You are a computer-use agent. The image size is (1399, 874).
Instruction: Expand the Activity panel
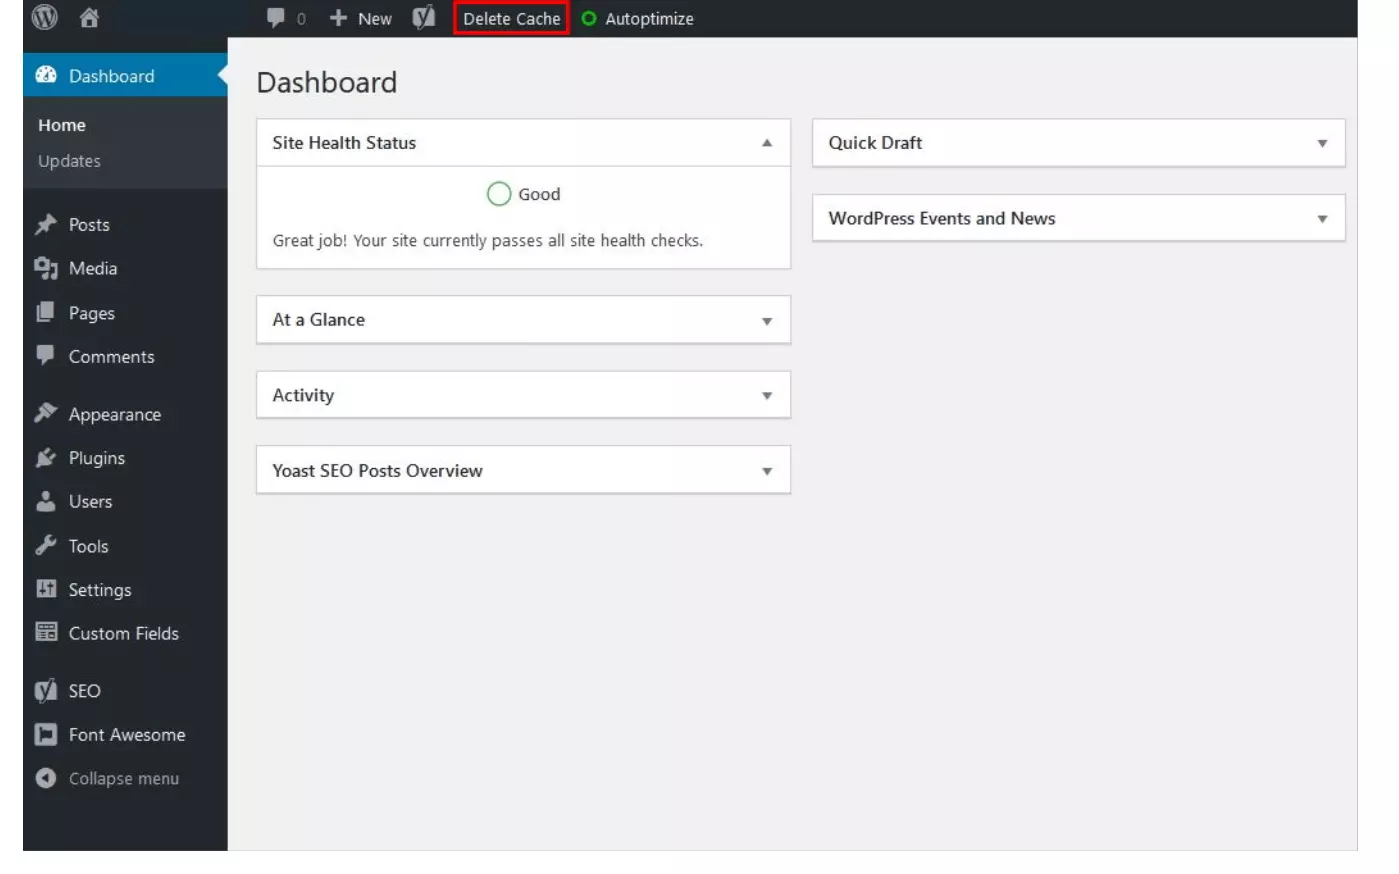point(767,396)
